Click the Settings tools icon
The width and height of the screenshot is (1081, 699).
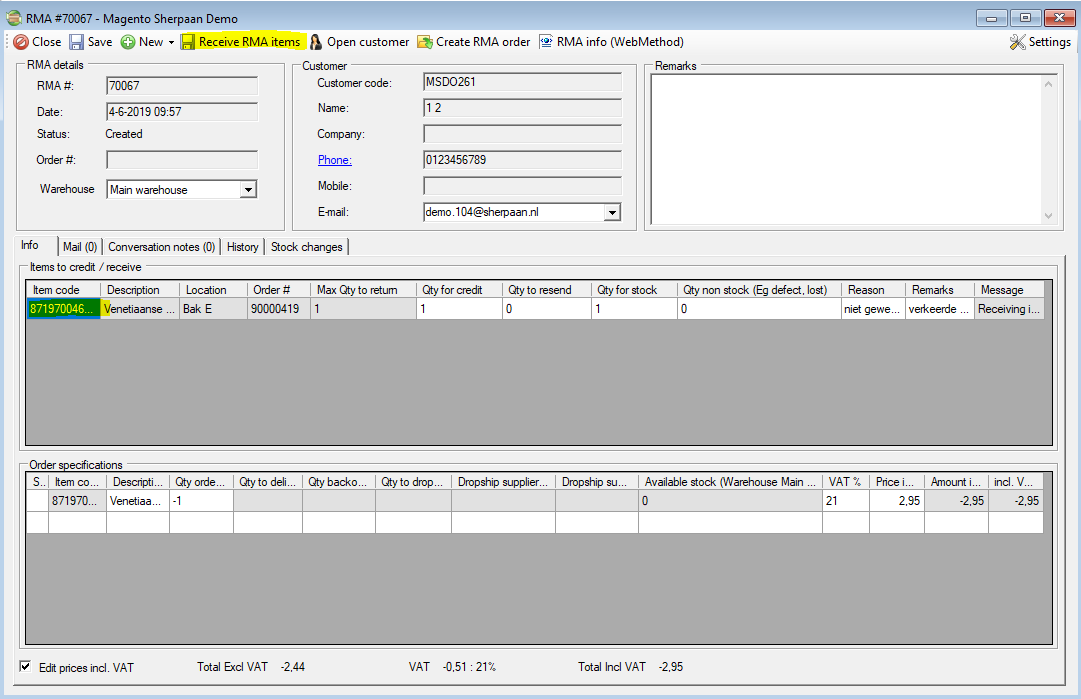coord(1017,42)
